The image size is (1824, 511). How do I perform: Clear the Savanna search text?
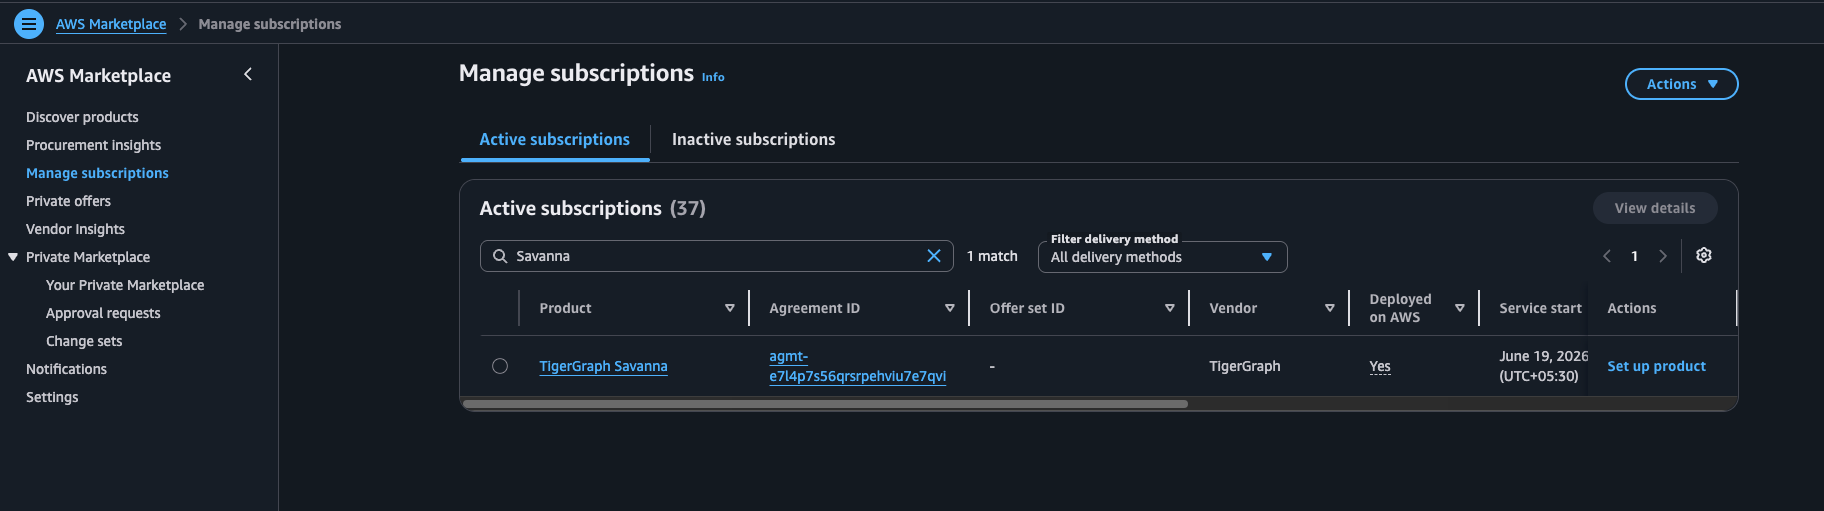[x=934, y=256]
